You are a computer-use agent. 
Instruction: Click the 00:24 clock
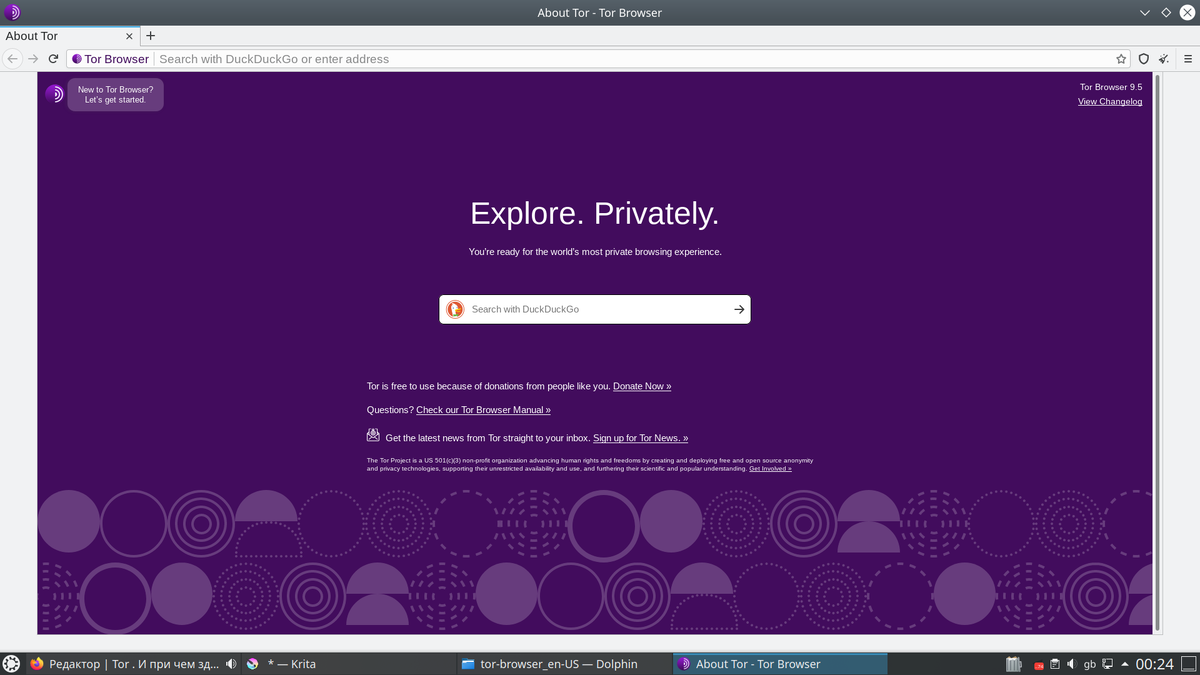(x=1155, y=664)
